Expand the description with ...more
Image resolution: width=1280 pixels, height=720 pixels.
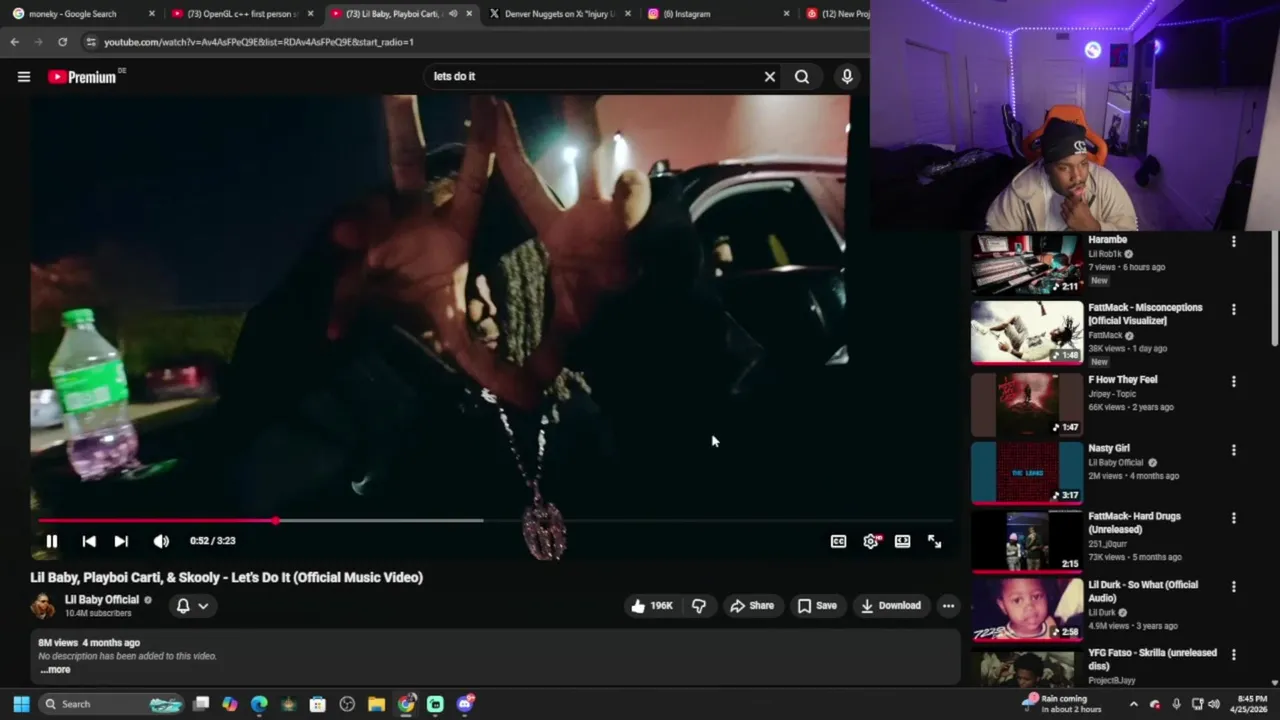click(x=56, y=669)
